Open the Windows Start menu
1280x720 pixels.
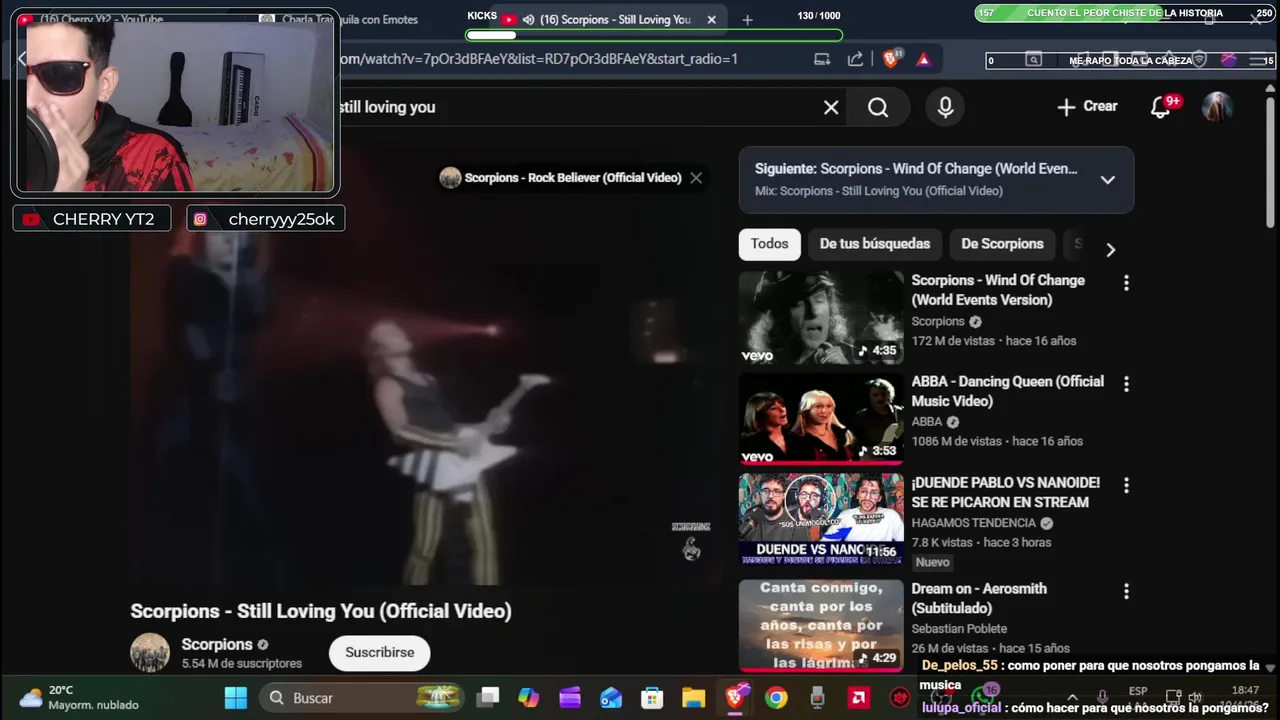236,698
